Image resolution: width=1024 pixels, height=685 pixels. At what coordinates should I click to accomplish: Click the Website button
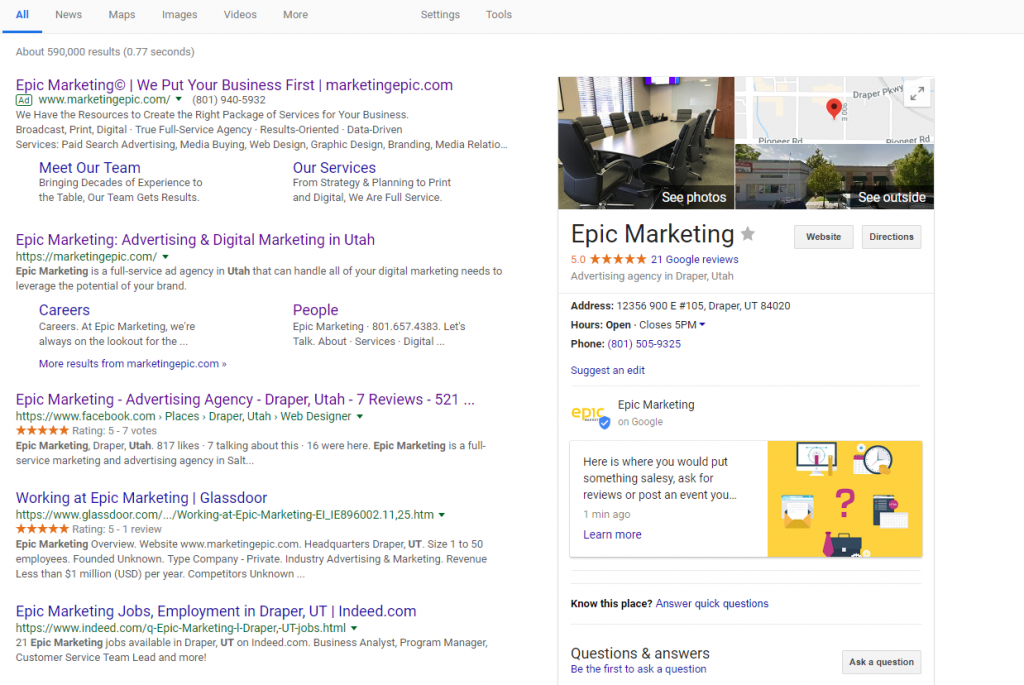(x=824, y=236)
